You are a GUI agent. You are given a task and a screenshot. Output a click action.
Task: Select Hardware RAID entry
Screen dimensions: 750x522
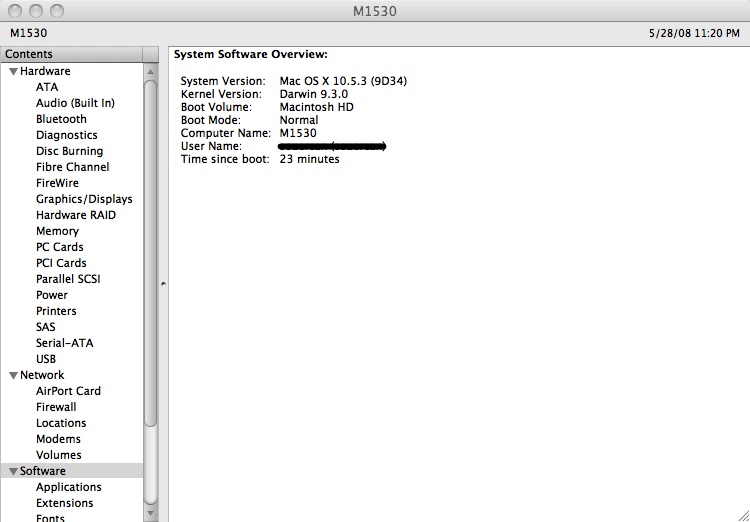[76, 215]
